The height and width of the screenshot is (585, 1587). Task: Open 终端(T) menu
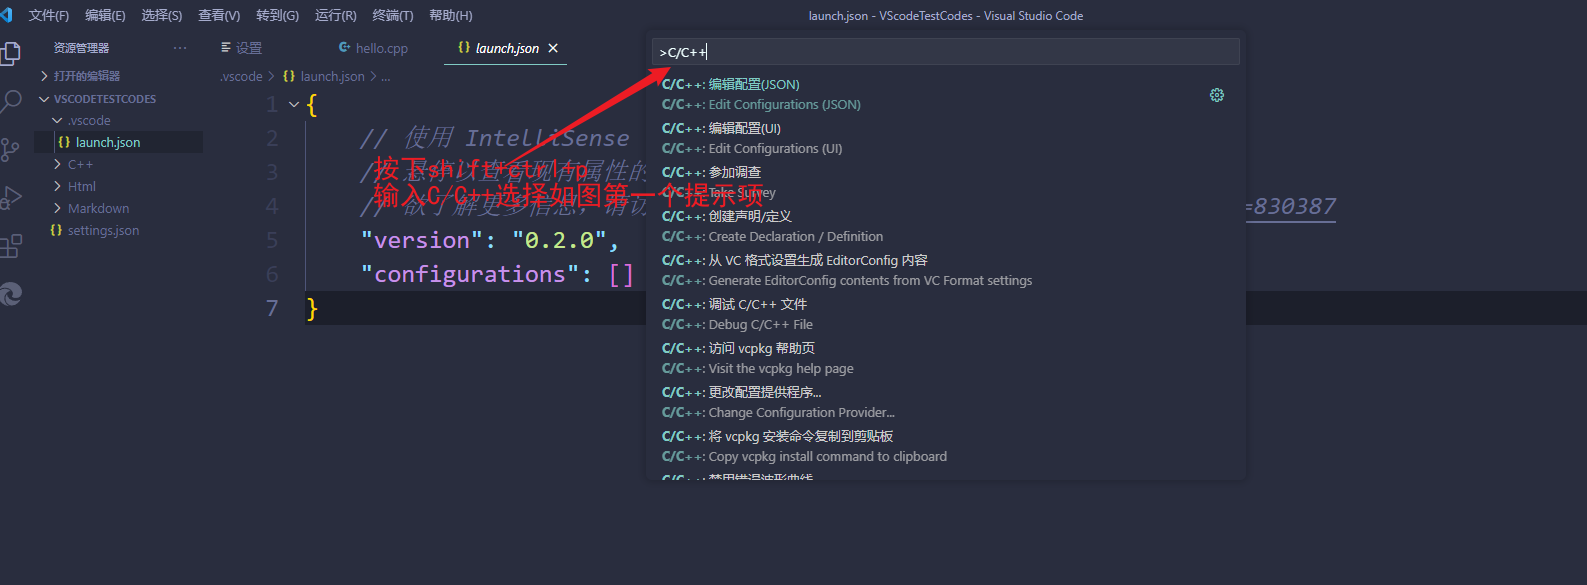click(393, 16)
